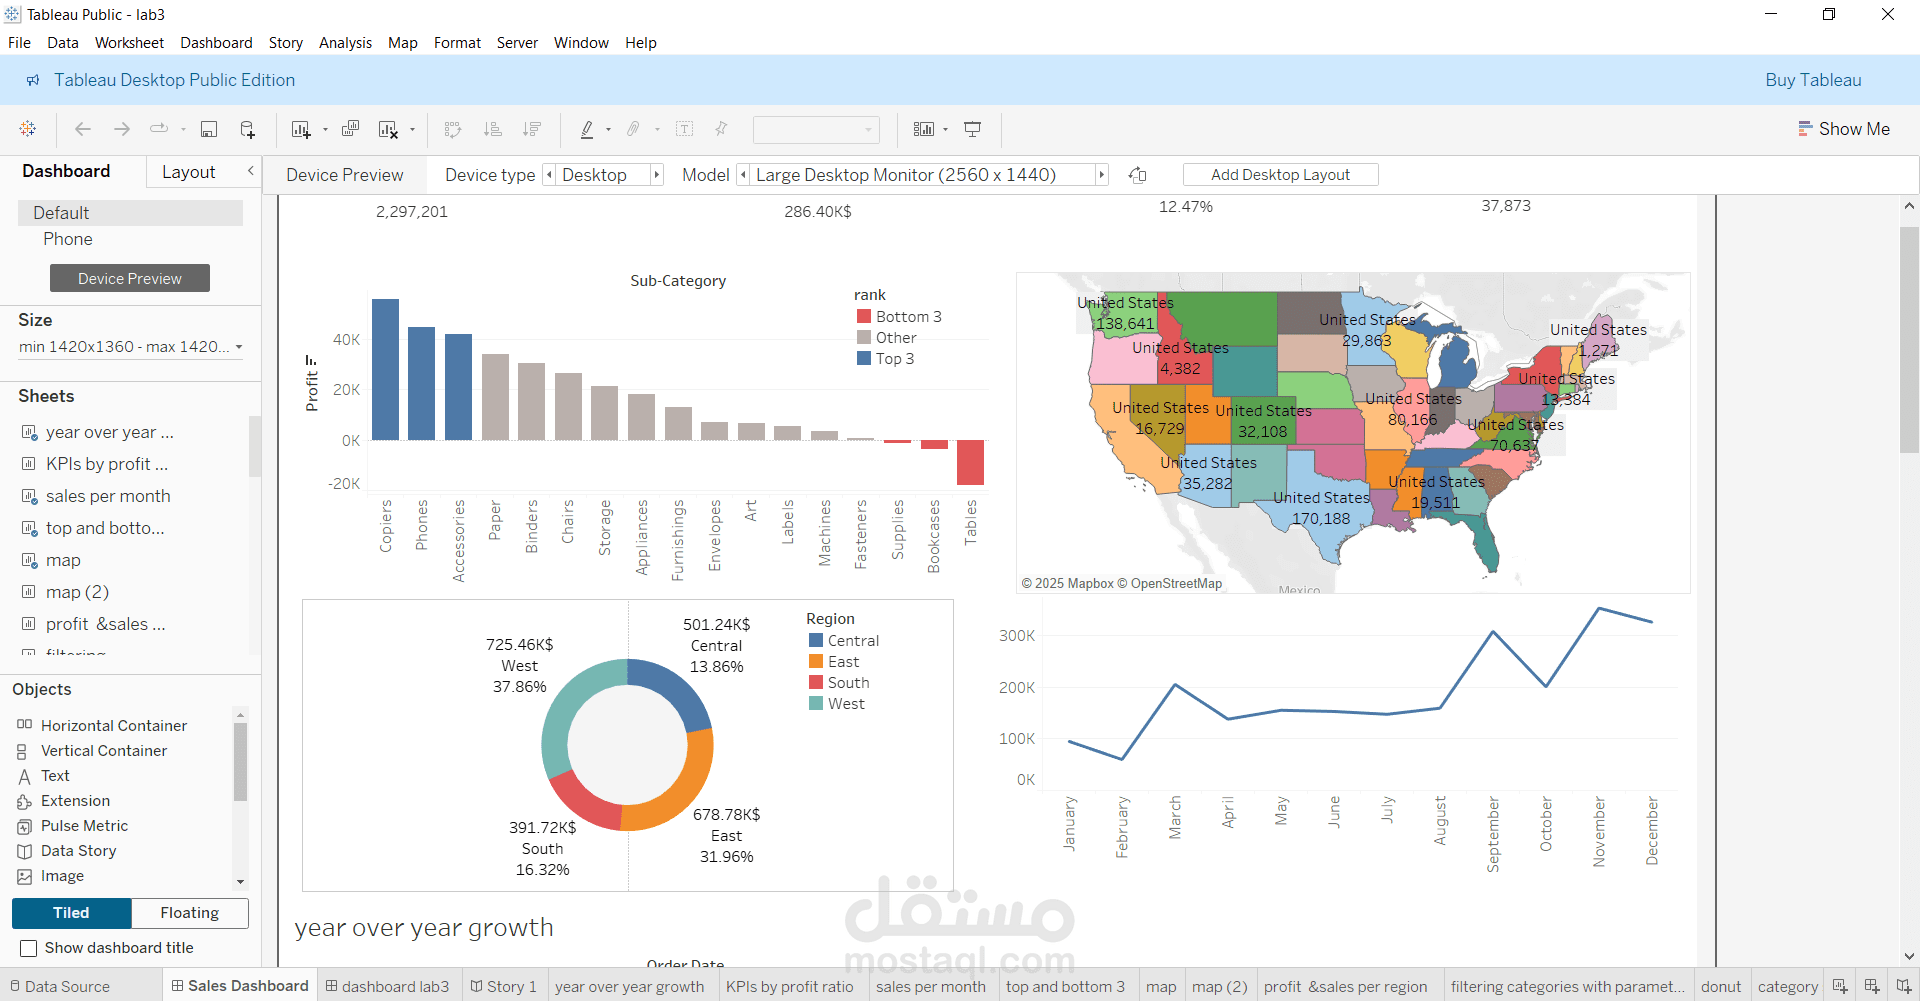
Task: Open the Worksheet menu
Action: [x=129, y=43]
